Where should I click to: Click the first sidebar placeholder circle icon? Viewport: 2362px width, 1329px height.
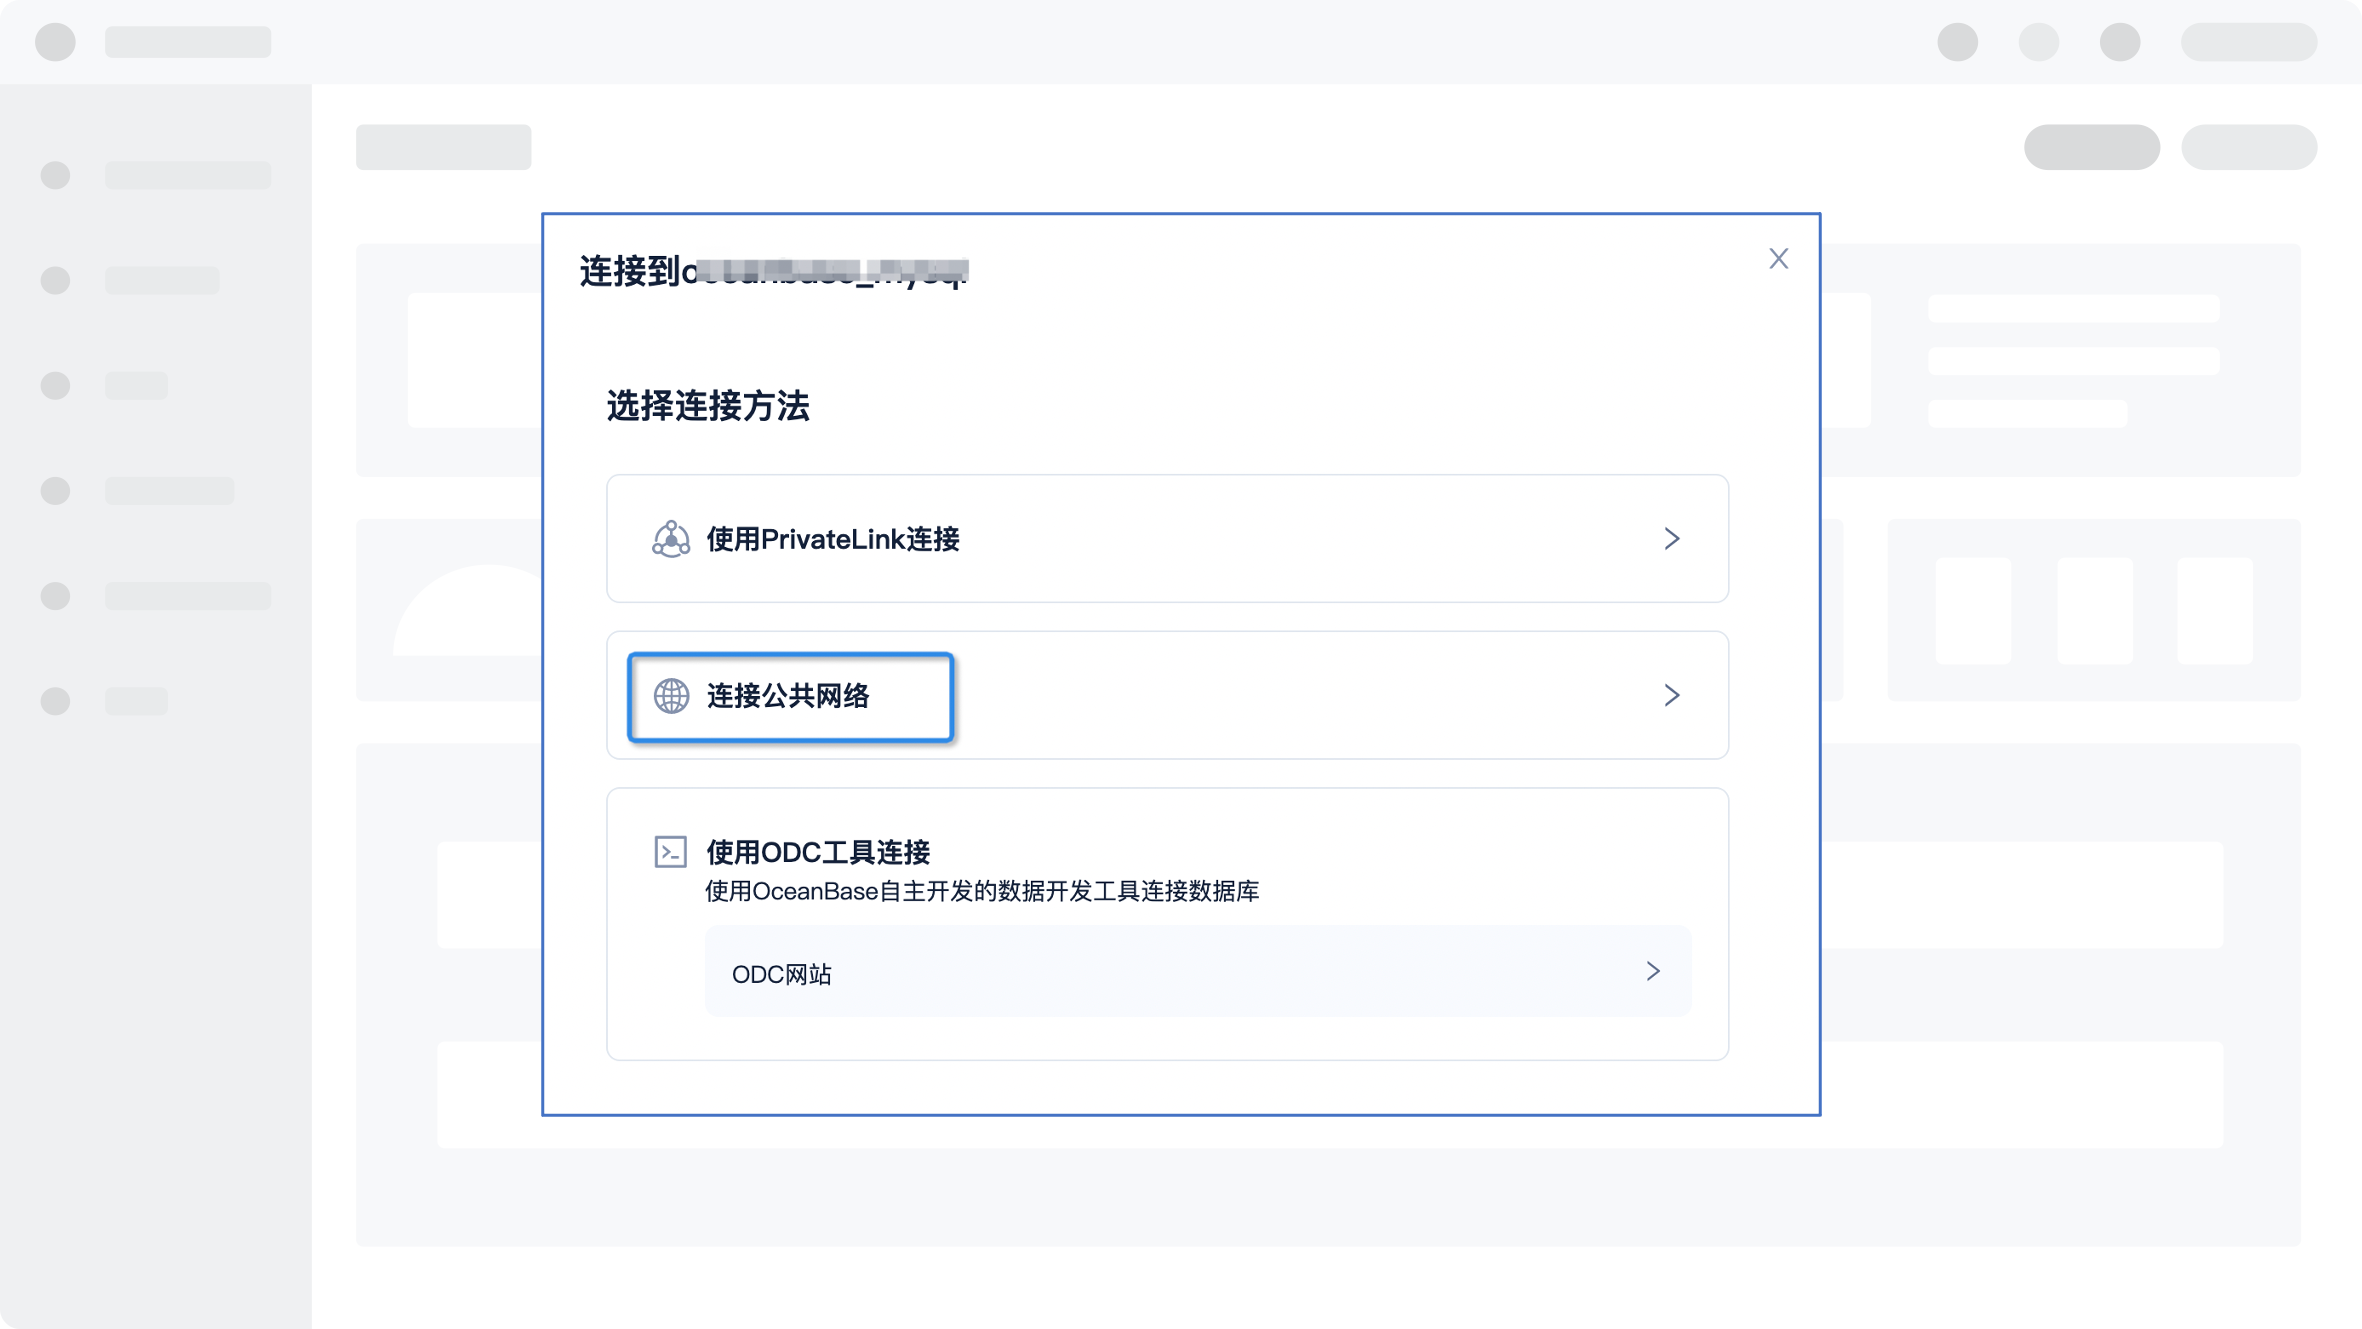(55, 175)
